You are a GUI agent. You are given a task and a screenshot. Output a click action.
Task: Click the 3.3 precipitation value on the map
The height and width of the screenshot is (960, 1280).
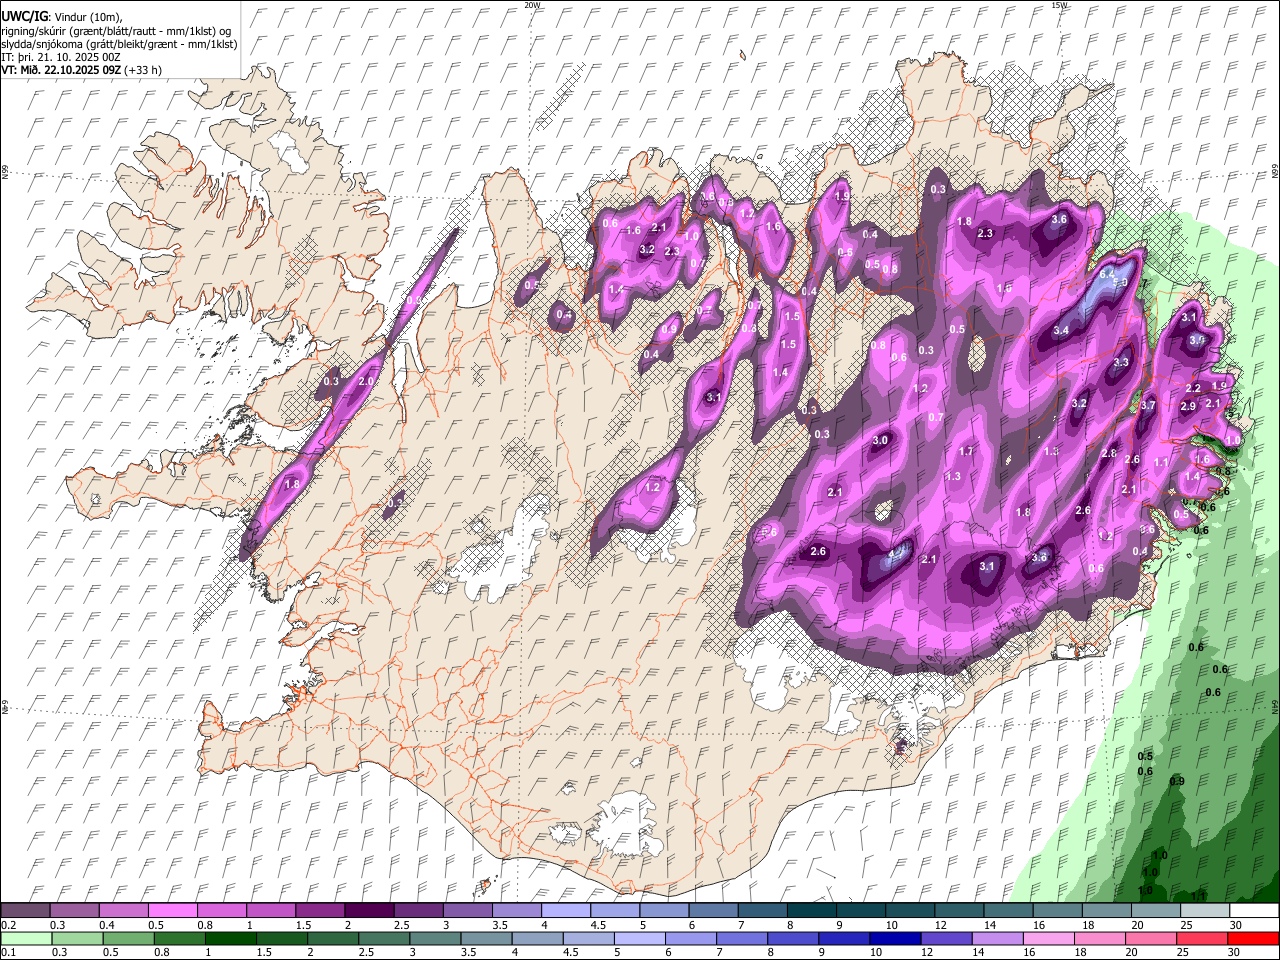(x=1121, y=362)
